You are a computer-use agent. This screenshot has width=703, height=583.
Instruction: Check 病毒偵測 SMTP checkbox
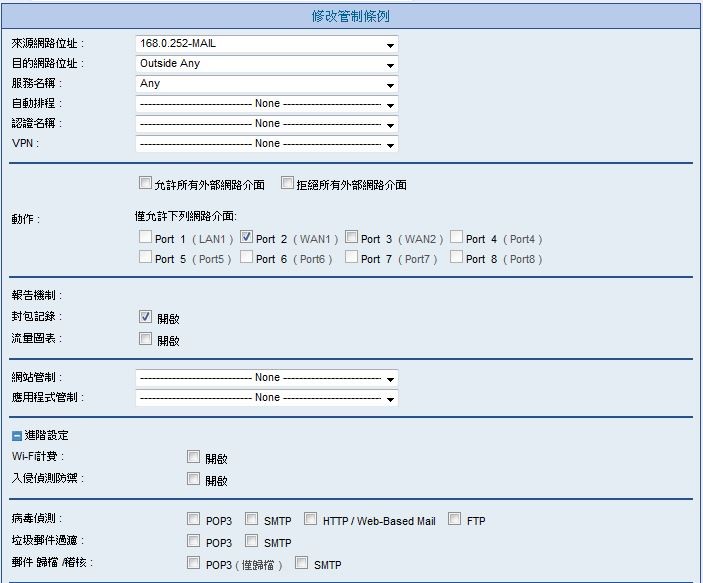point(252,519)
